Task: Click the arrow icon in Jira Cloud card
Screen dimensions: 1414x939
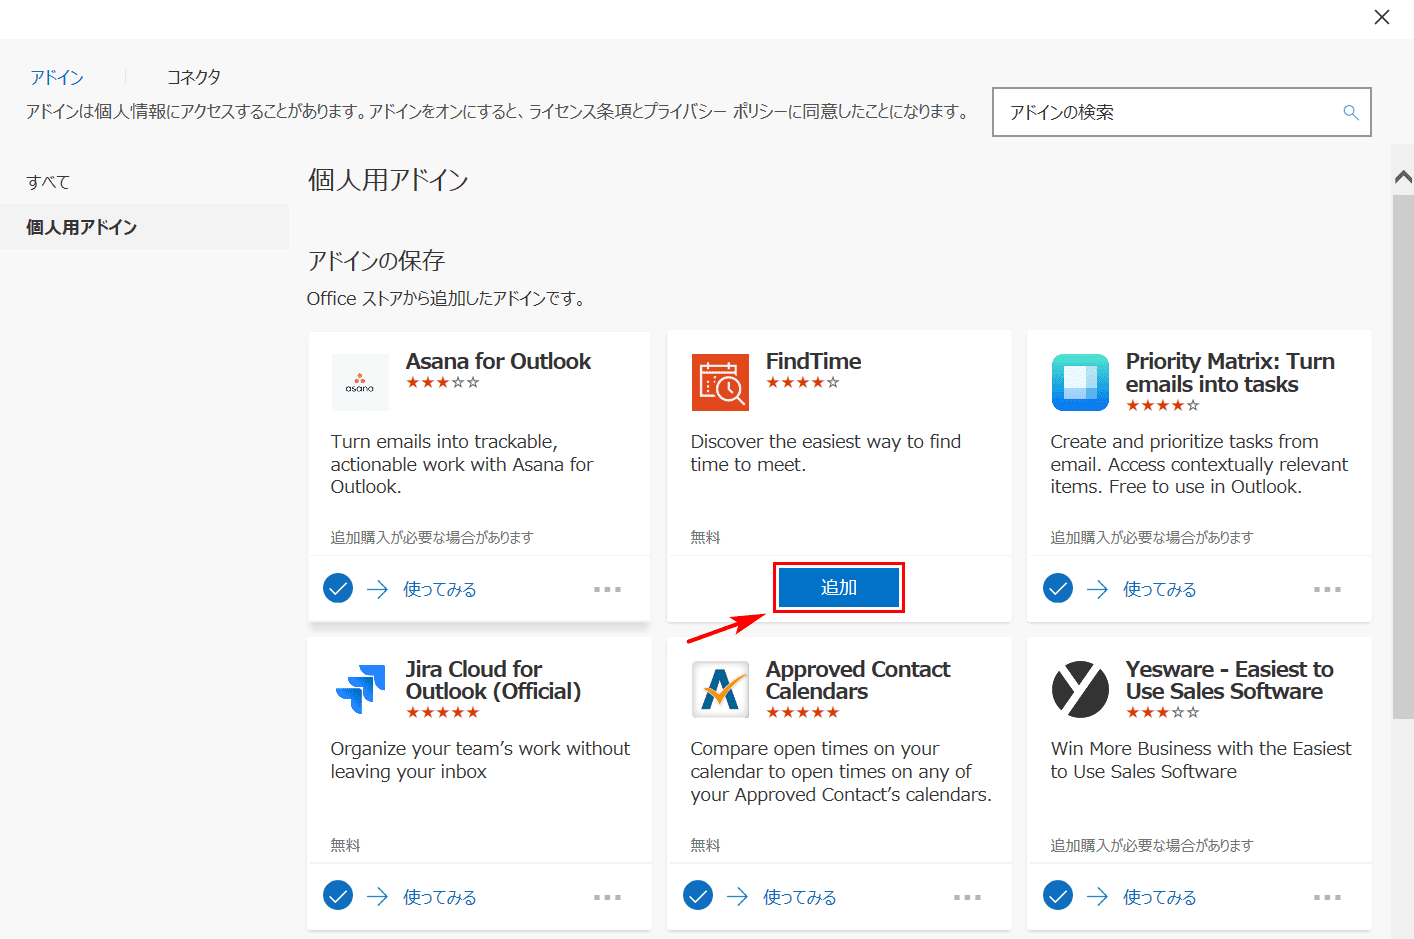Action: tap(377, 897)
